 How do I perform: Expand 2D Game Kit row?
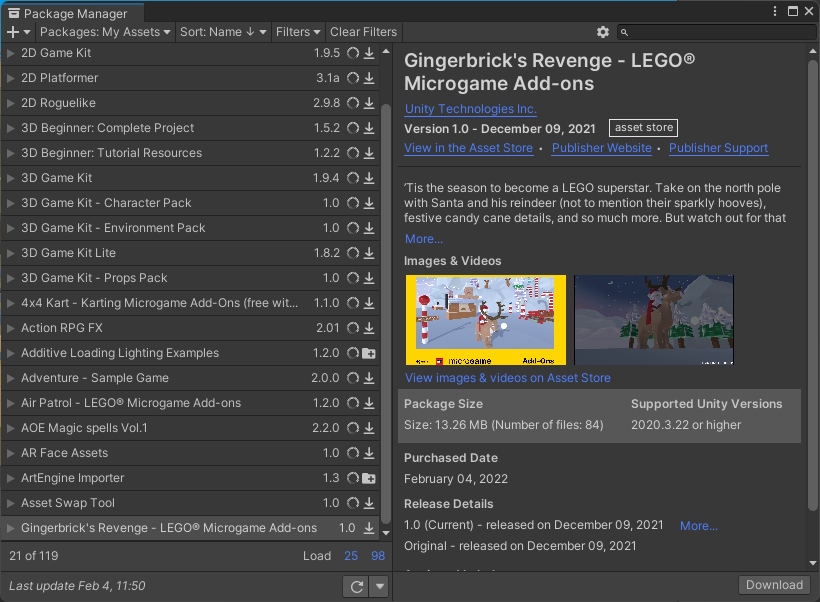pos(10,53)
